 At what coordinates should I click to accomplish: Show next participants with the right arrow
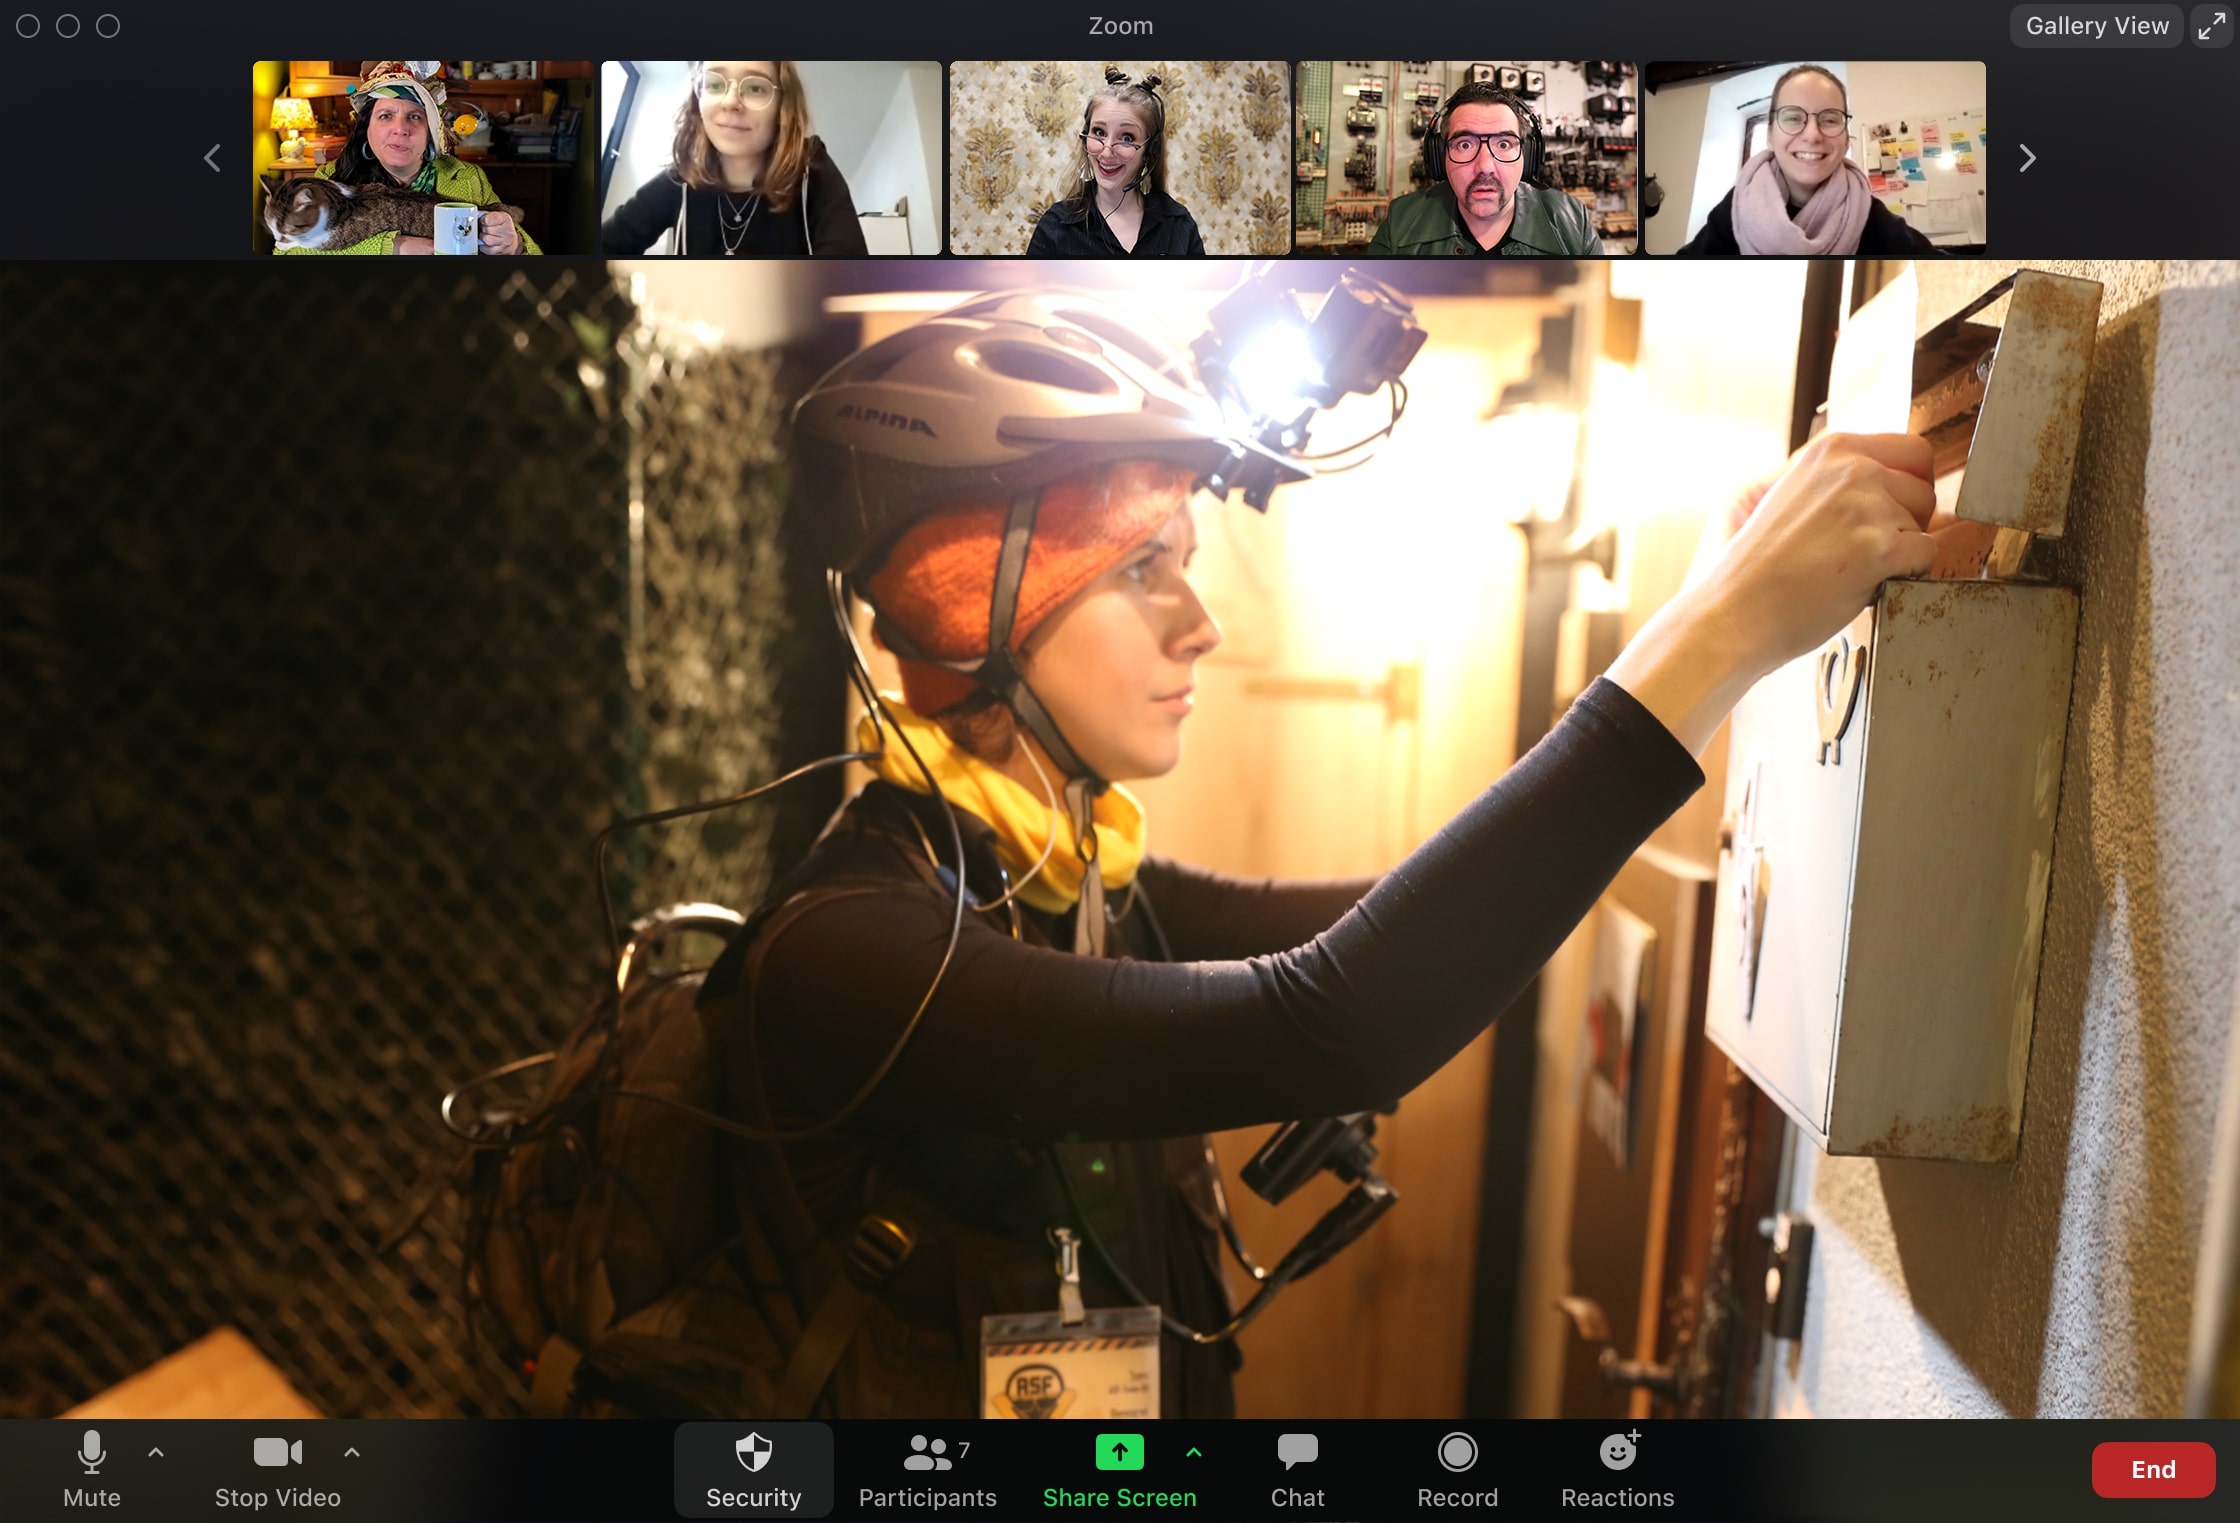click(x=2027, y=158)
